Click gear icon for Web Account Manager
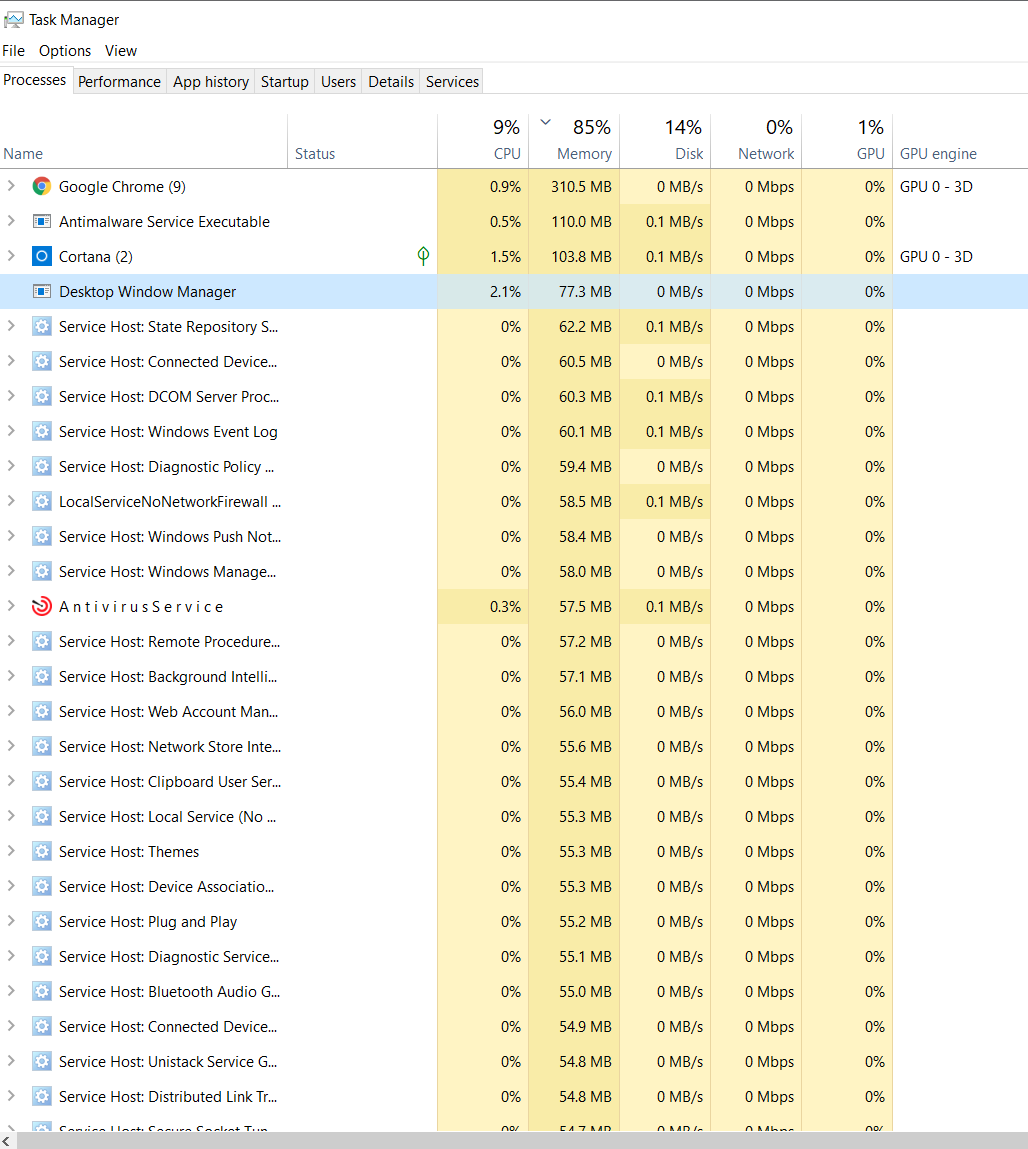The image size is (1028, 1149). click(42, 712)
